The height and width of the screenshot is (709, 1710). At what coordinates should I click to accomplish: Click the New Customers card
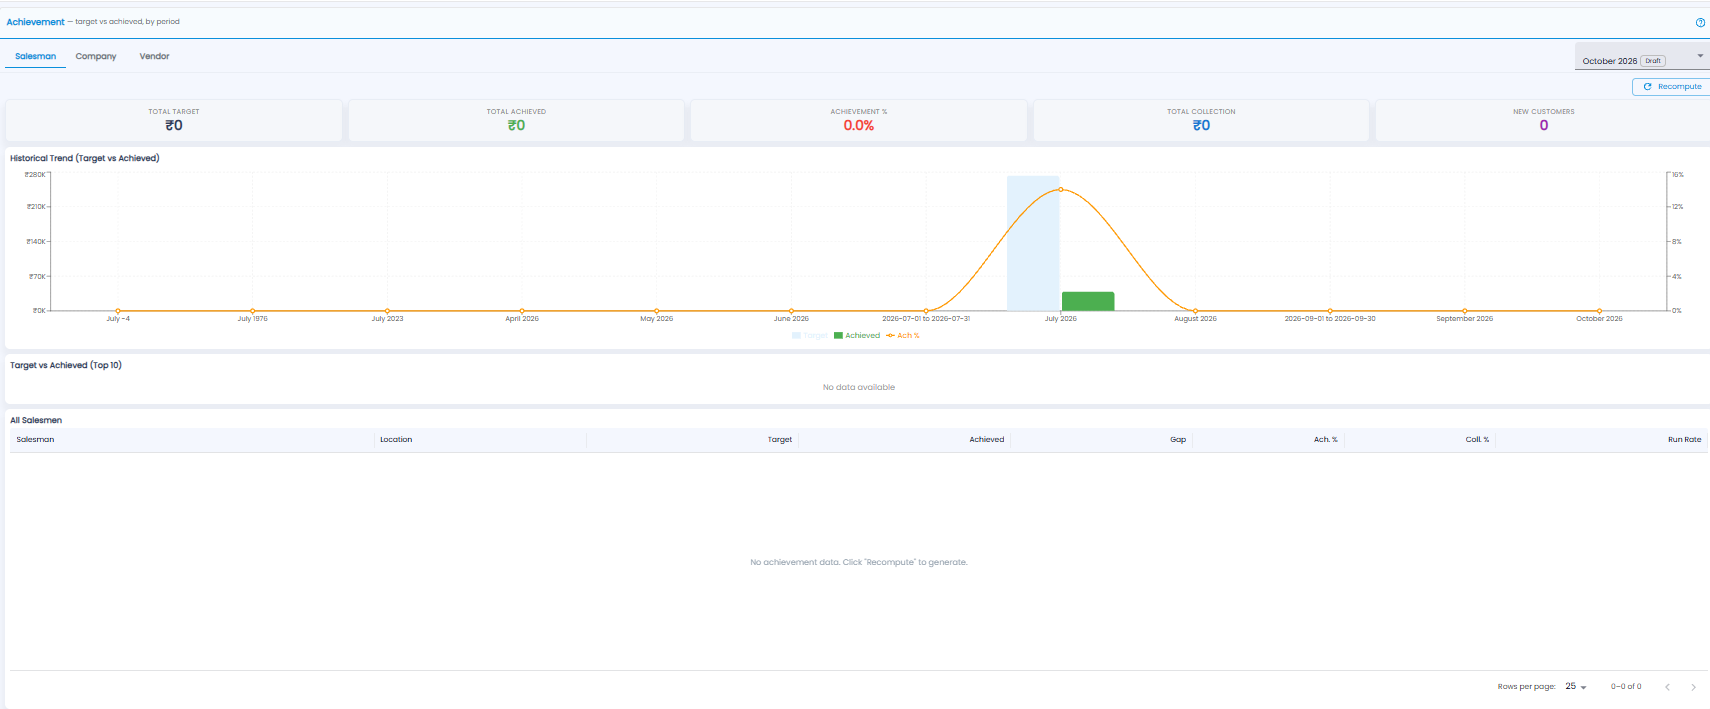tap(1543, 120)
